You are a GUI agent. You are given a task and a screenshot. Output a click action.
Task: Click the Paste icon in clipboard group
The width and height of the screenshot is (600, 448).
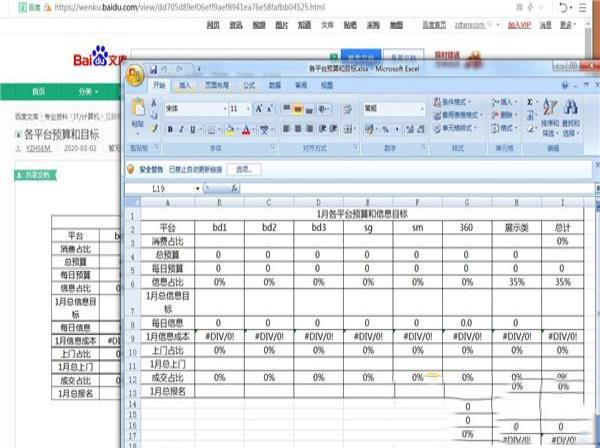[x=138, y=108]
